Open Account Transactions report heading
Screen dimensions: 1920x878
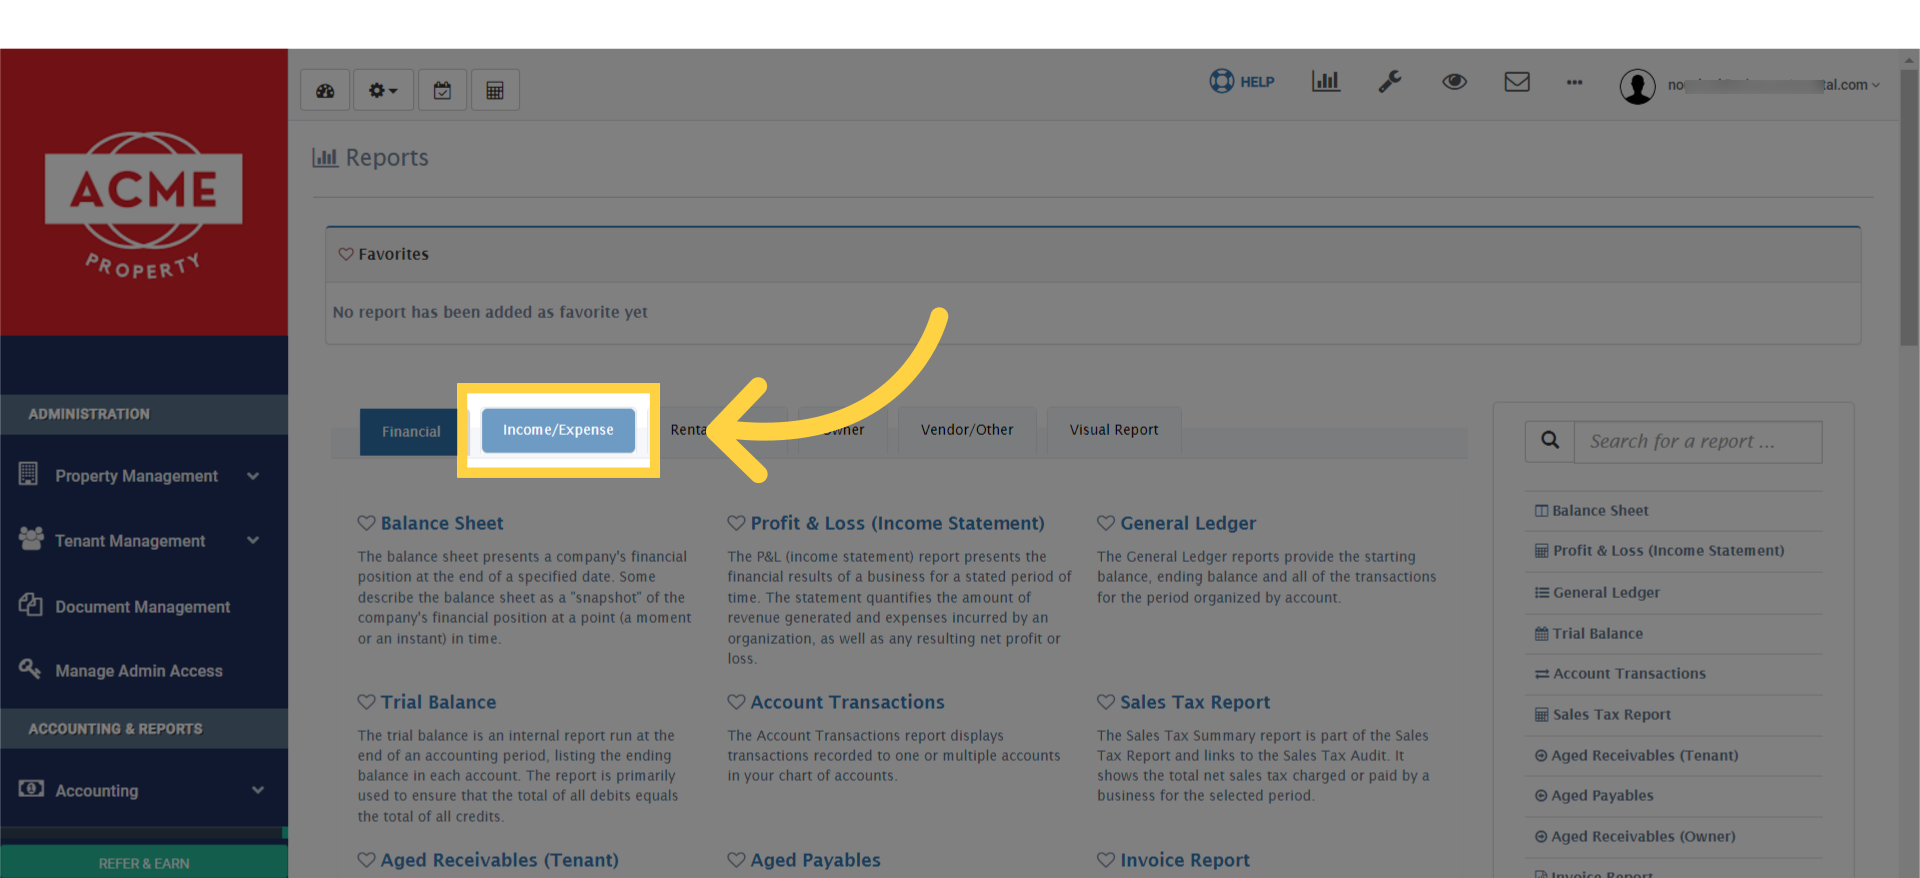[x=847, y=702]
